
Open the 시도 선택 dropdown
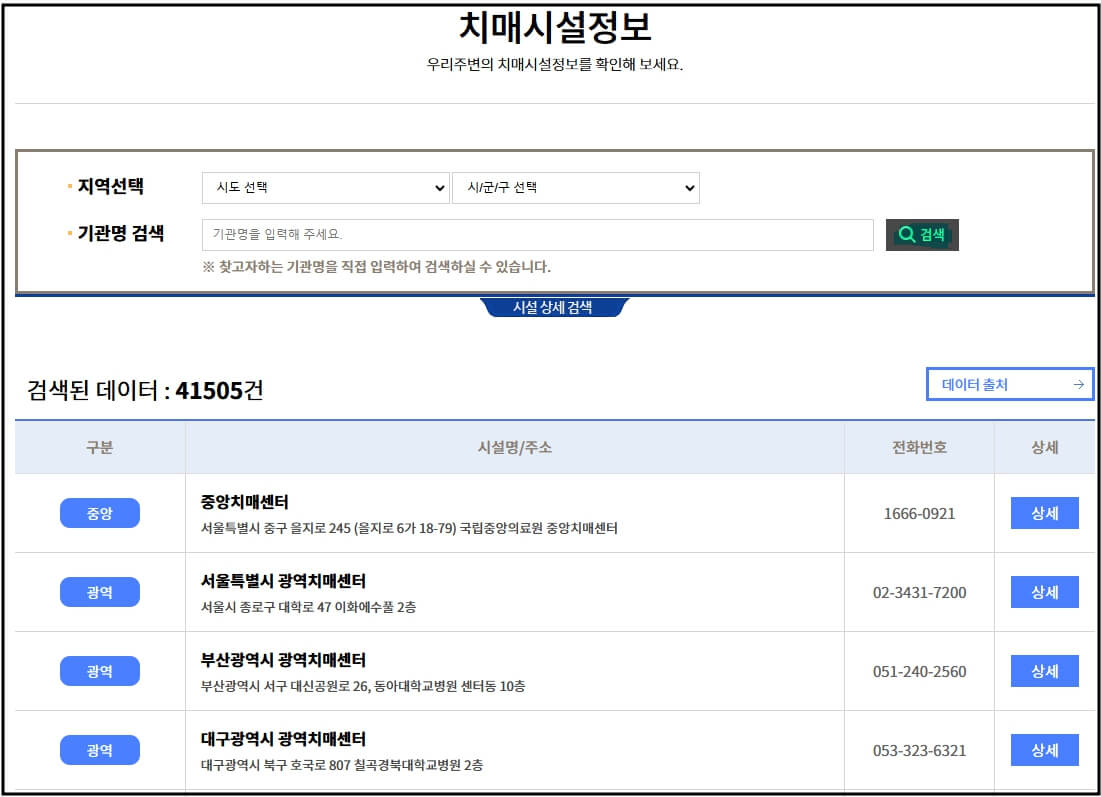325,187
